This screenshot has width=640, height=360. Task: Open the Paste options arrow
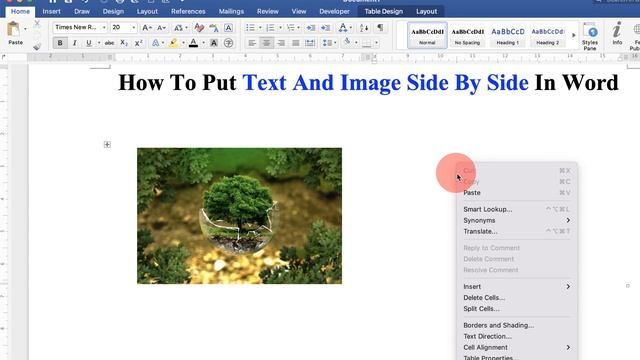[x=25, y=29]
